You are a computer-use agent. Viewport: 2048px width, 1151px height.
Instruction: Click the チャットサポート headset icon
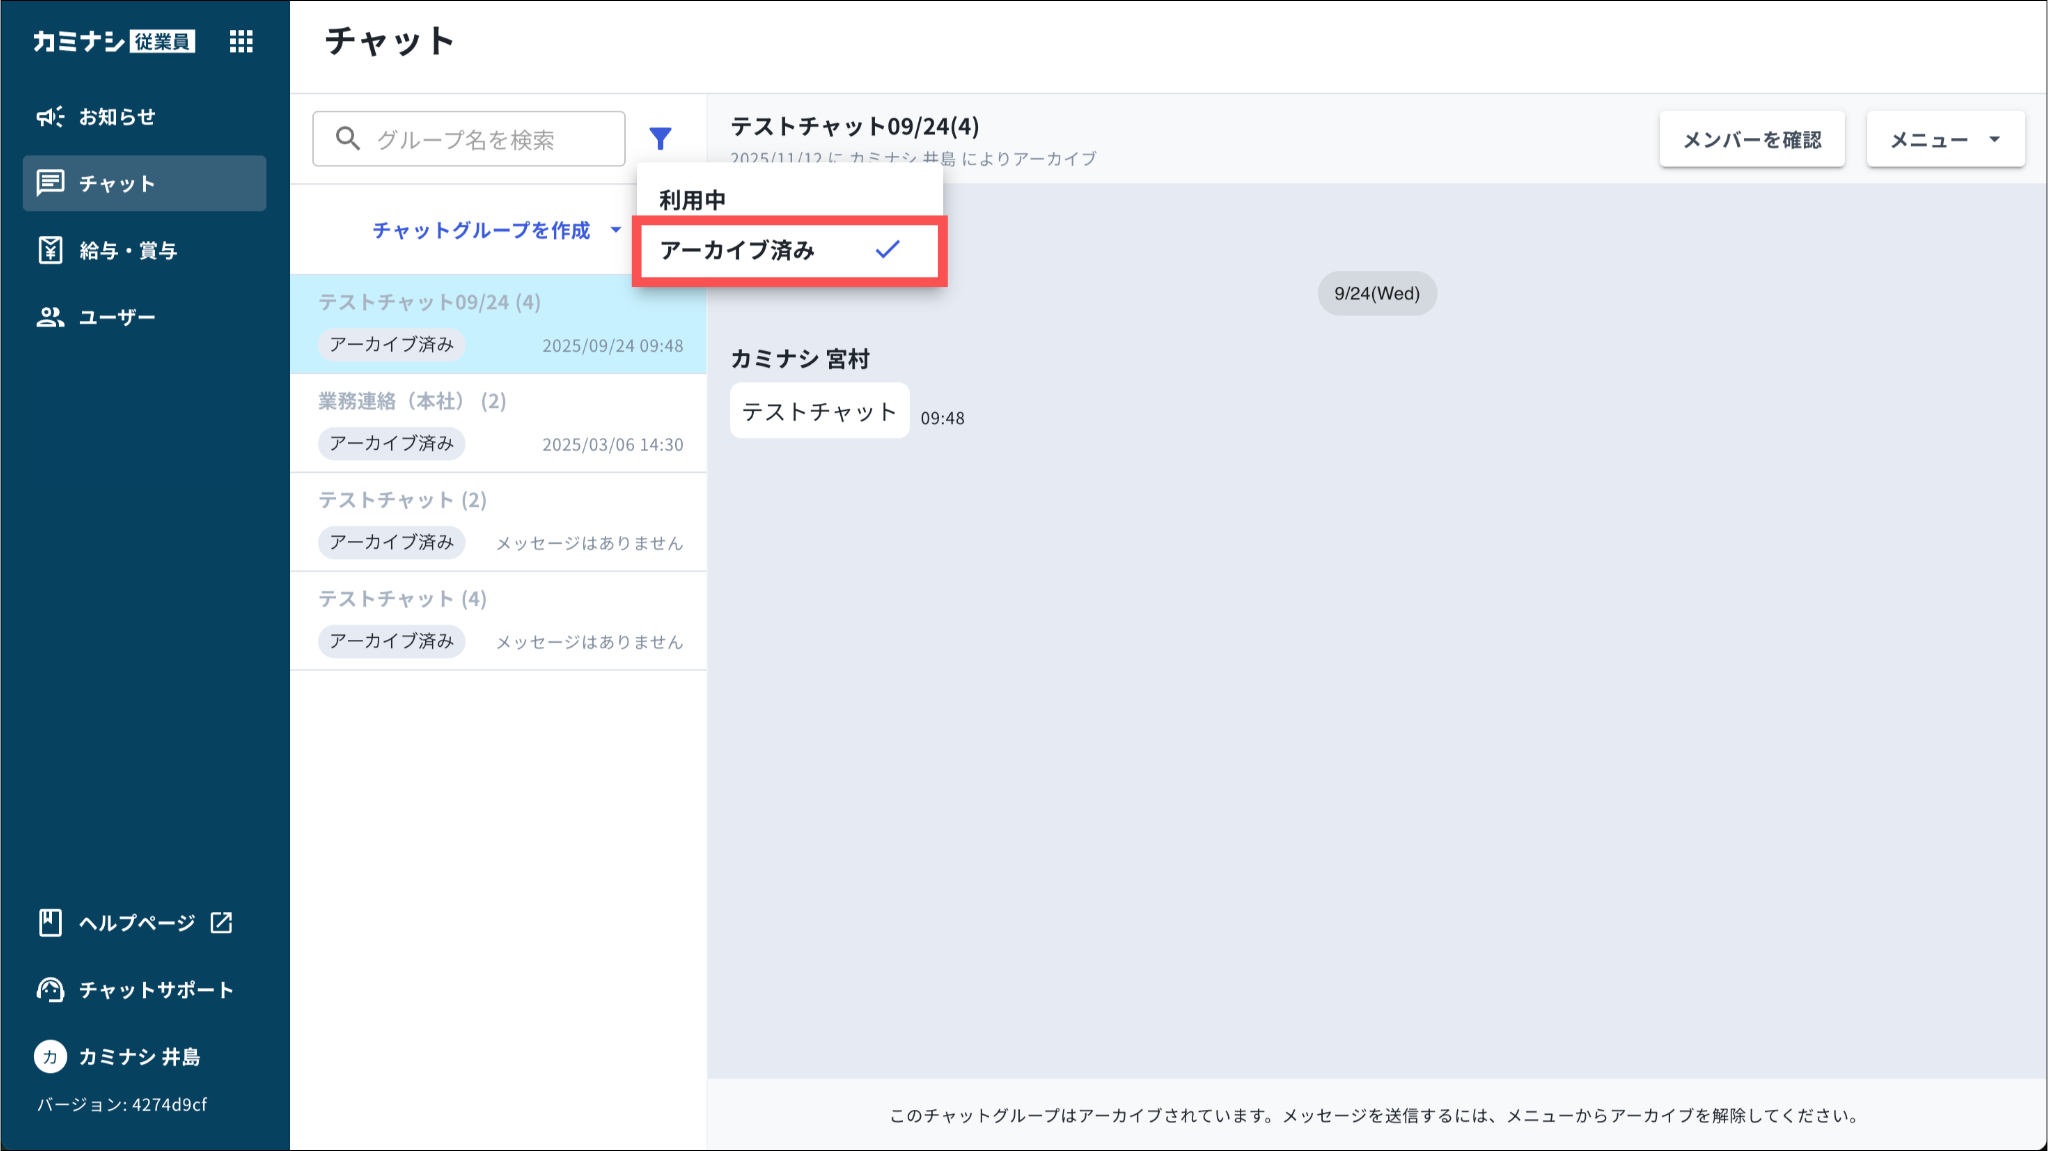50,990
